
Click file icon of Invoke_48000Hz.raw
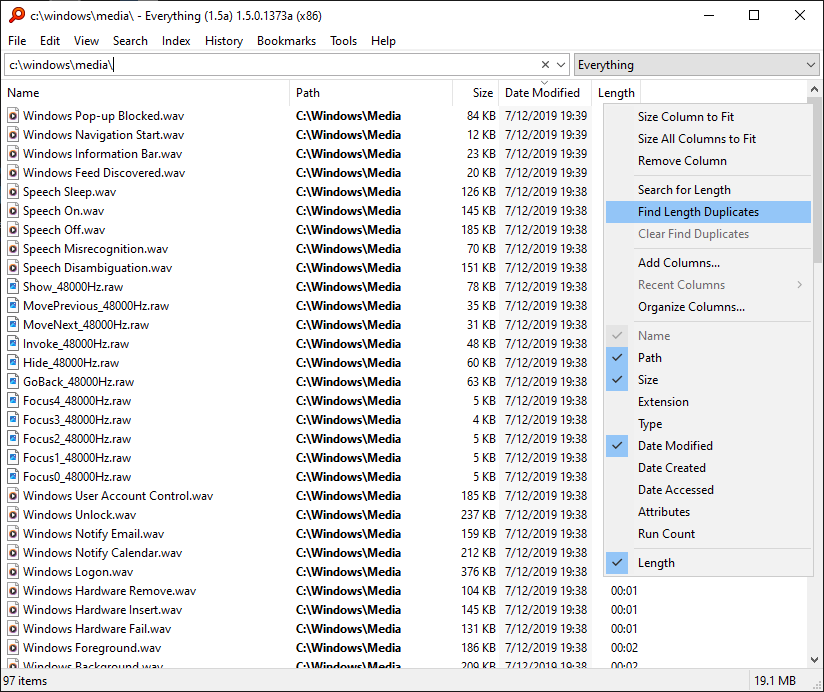[13, 344]
